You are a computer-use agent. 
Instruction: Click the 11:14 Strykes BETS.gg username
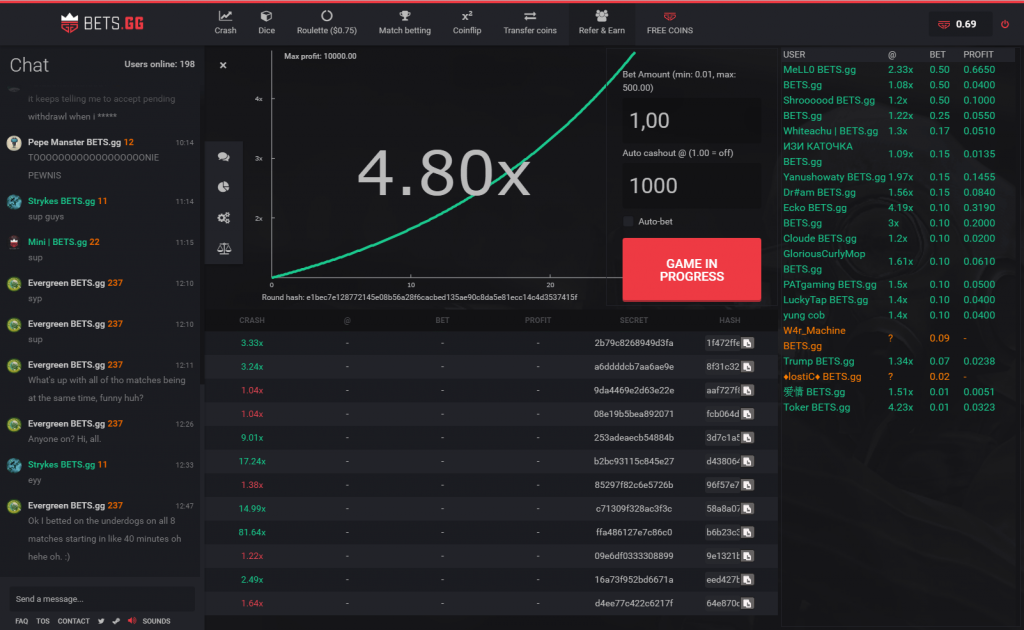point(61,201)
